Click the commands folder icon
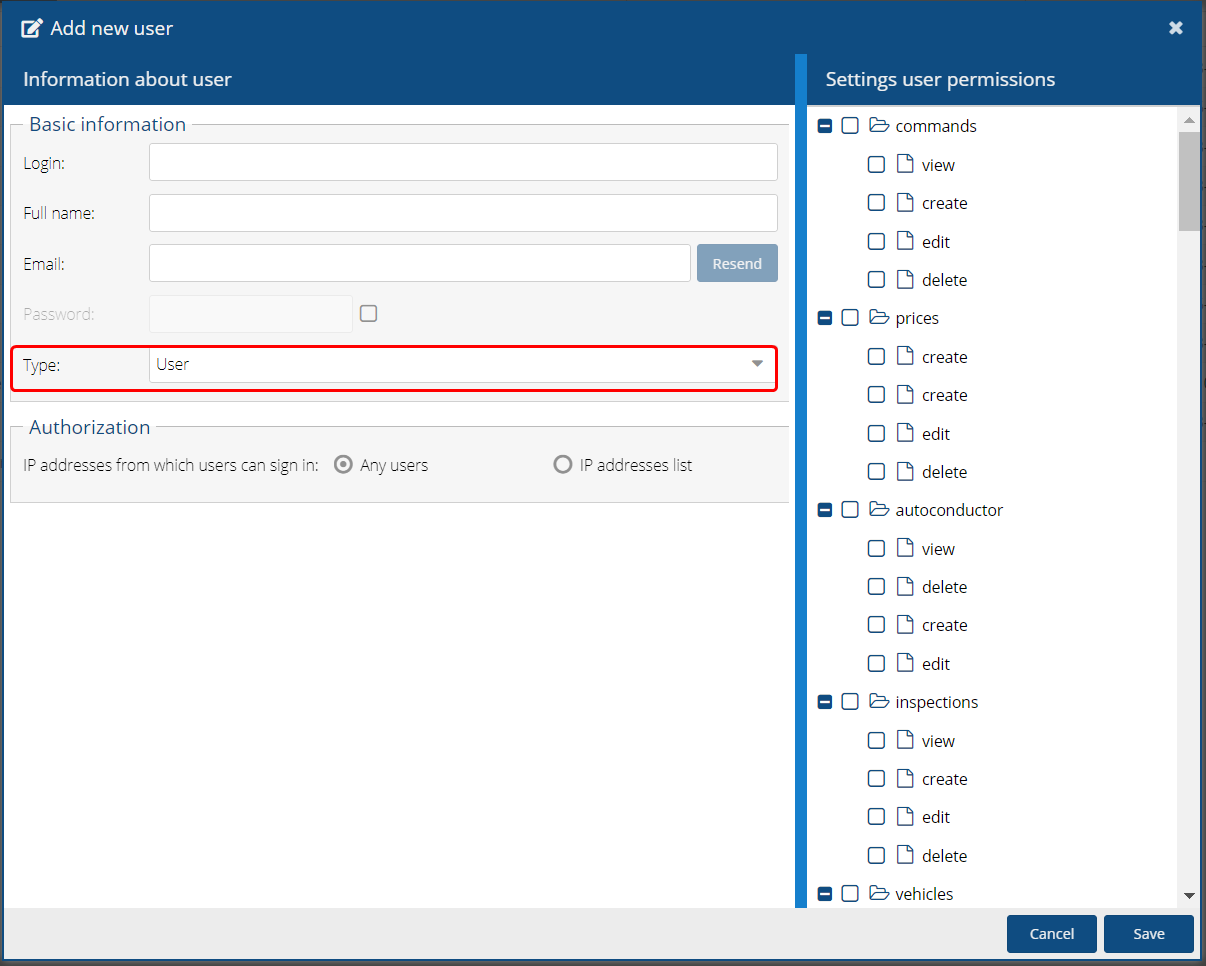1206x966 pixels. click(879, 126)
